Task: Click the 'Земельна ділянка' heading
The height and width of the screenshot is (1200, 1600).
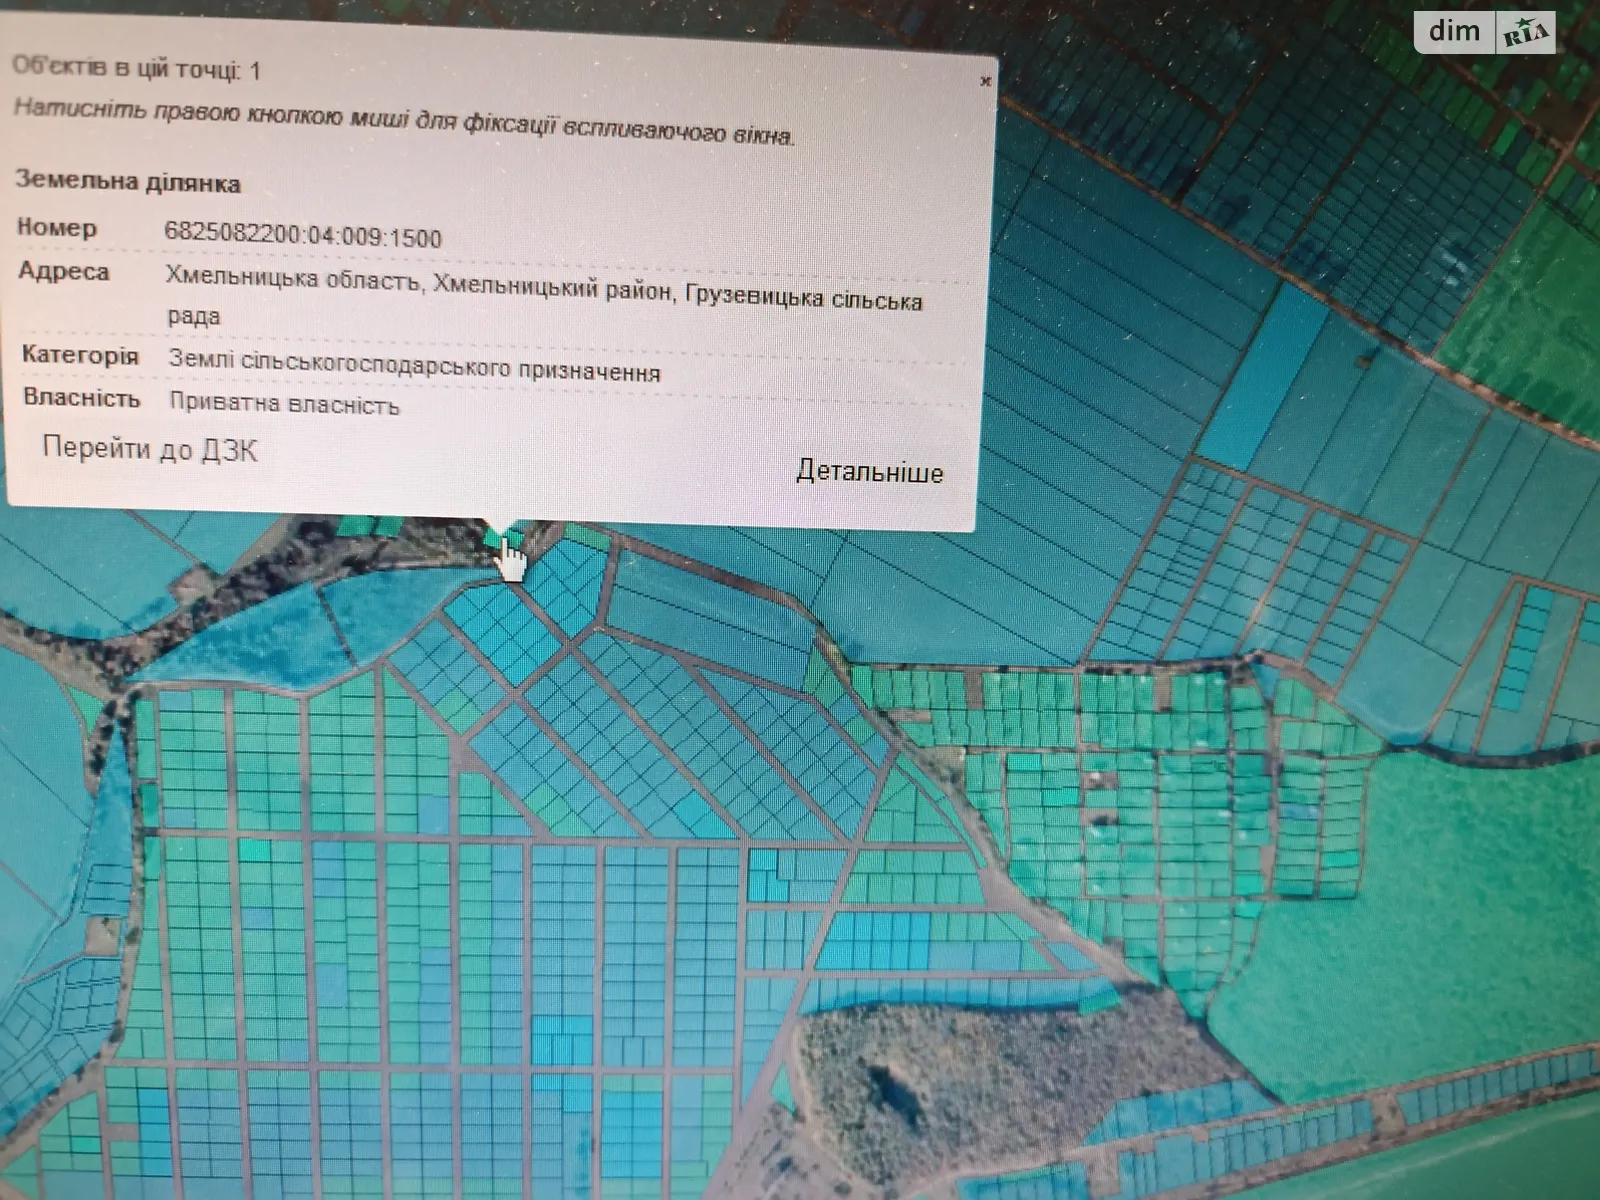Action: tap(127, 182)
